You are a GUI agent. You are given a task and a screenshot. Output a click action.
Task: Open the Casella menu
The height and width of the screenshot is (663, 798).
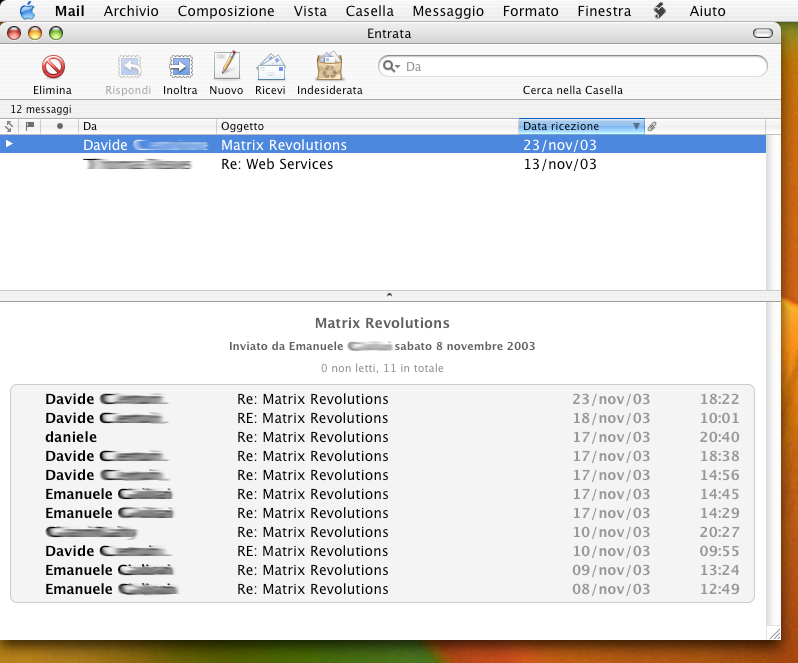coord(369,11)
